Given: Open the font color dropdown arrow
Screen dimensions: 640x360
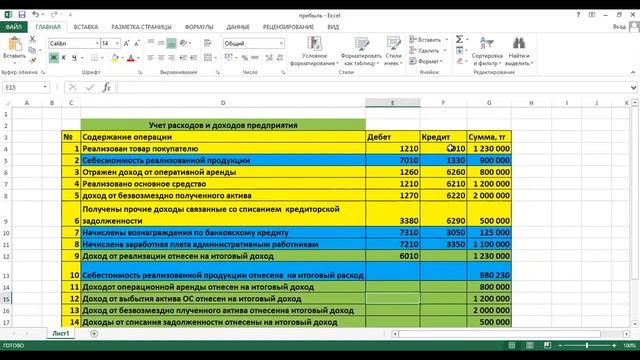Looking at the screenshot, I should click(x=138, y=58).
